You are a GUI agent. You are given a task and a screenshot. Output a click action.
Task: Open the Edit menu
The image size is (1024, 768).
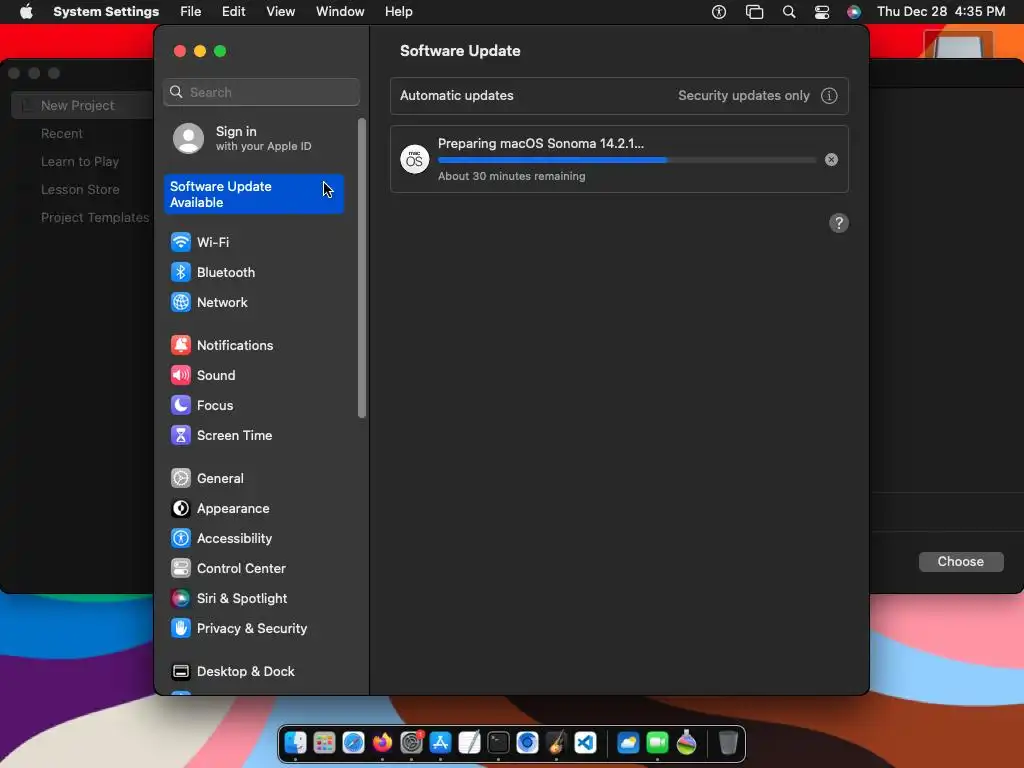(233, 12)
